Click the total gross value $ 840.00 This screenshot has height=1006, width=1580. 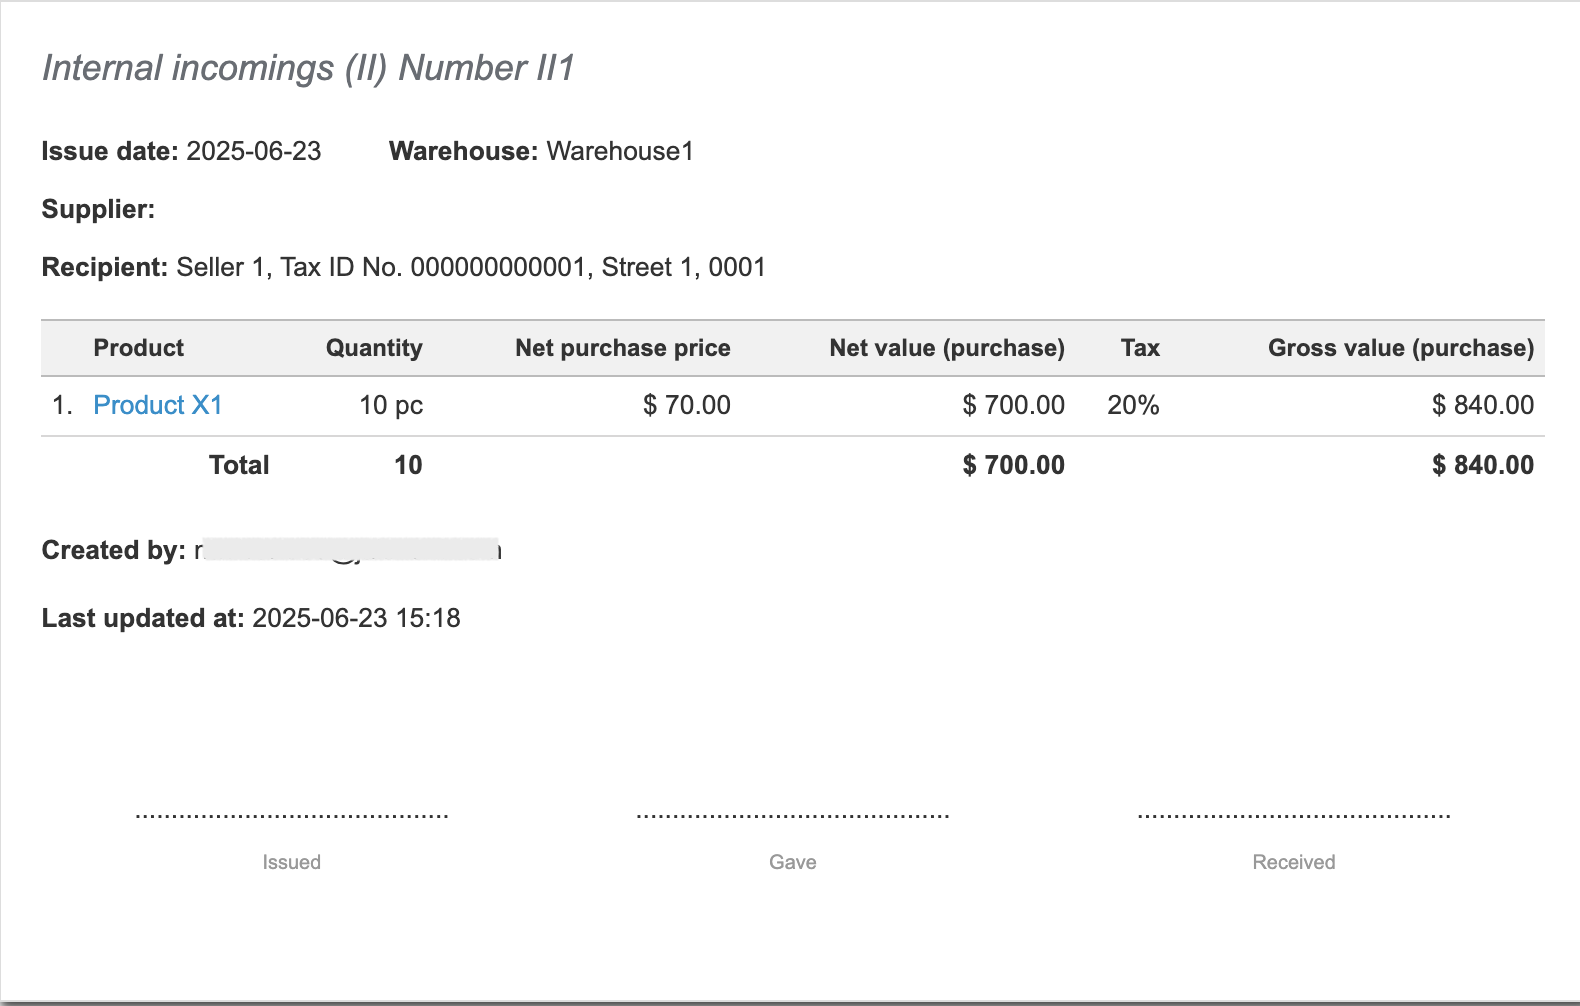pyautogui.click(x=1482, y=465)
